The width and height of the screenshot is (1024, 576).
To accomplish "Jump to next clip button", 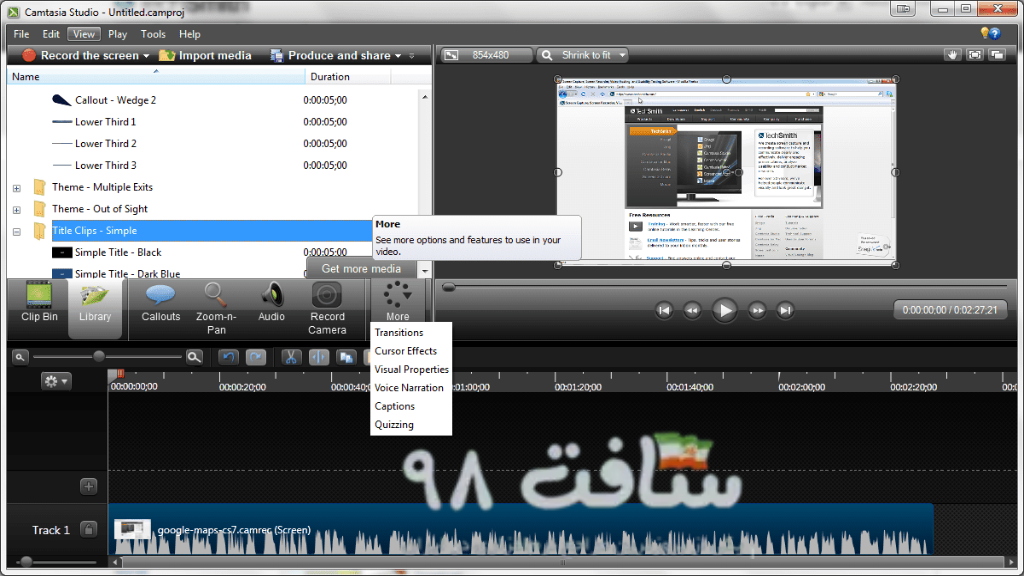I will [785, 310].
